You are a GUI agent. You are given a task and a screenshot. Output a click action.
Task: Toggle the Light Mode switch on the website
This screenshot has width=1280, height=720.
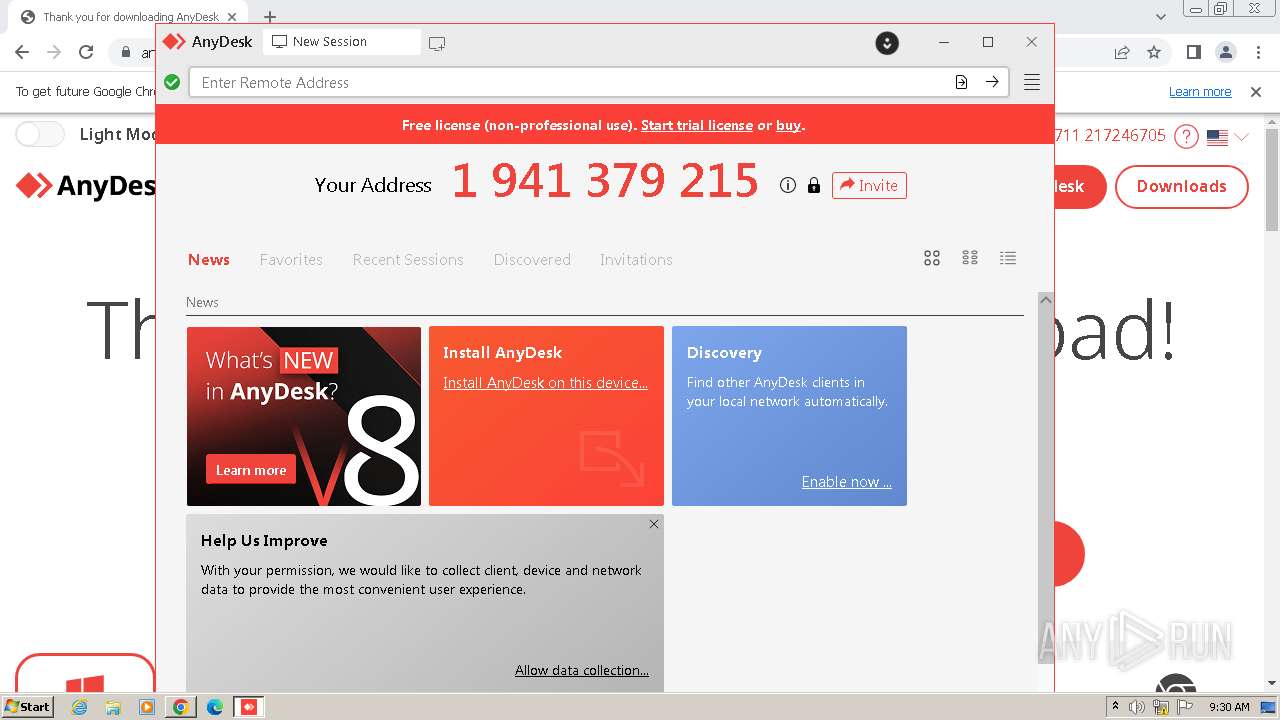[40, 134]
